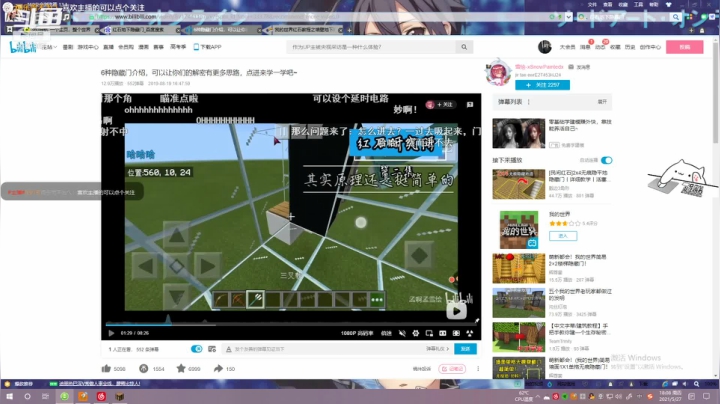
Task: Open Minecraft block taskbar icon
Action: tap(119, 396)
